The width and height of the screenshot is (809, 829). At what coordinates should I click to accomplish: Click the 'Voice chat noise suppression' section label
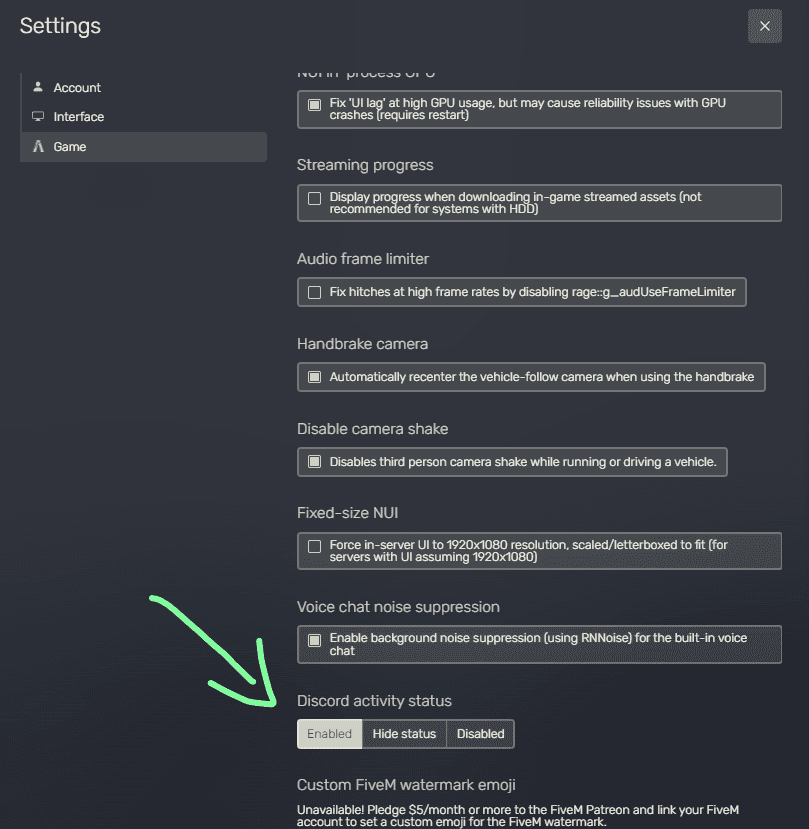pos(399,606)
